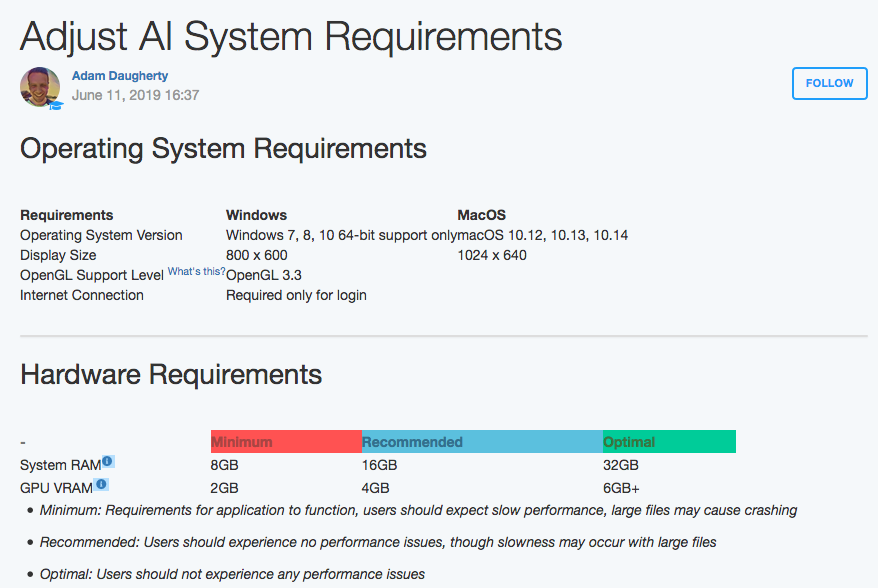This screenshot has width=878, height=588.
Task: Click the "800 x 600" display size
Action: [x=256, y=255]
